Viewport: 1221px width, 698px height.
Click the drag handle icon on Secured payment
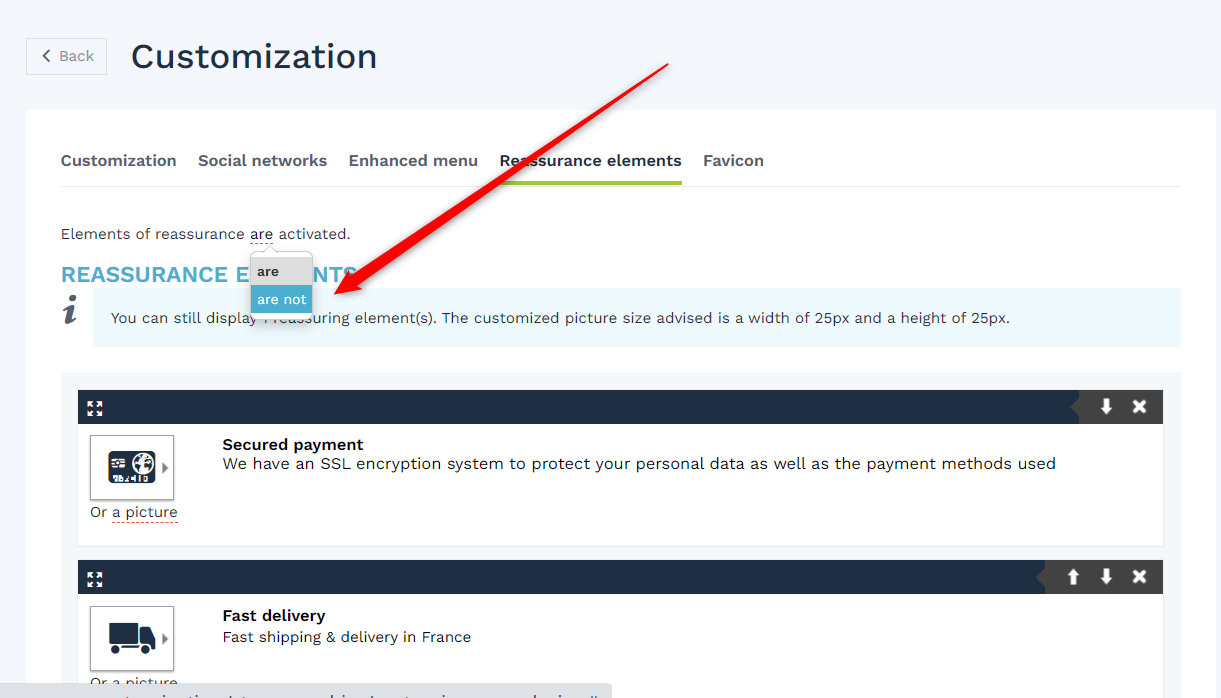click(x=95, y=408)
